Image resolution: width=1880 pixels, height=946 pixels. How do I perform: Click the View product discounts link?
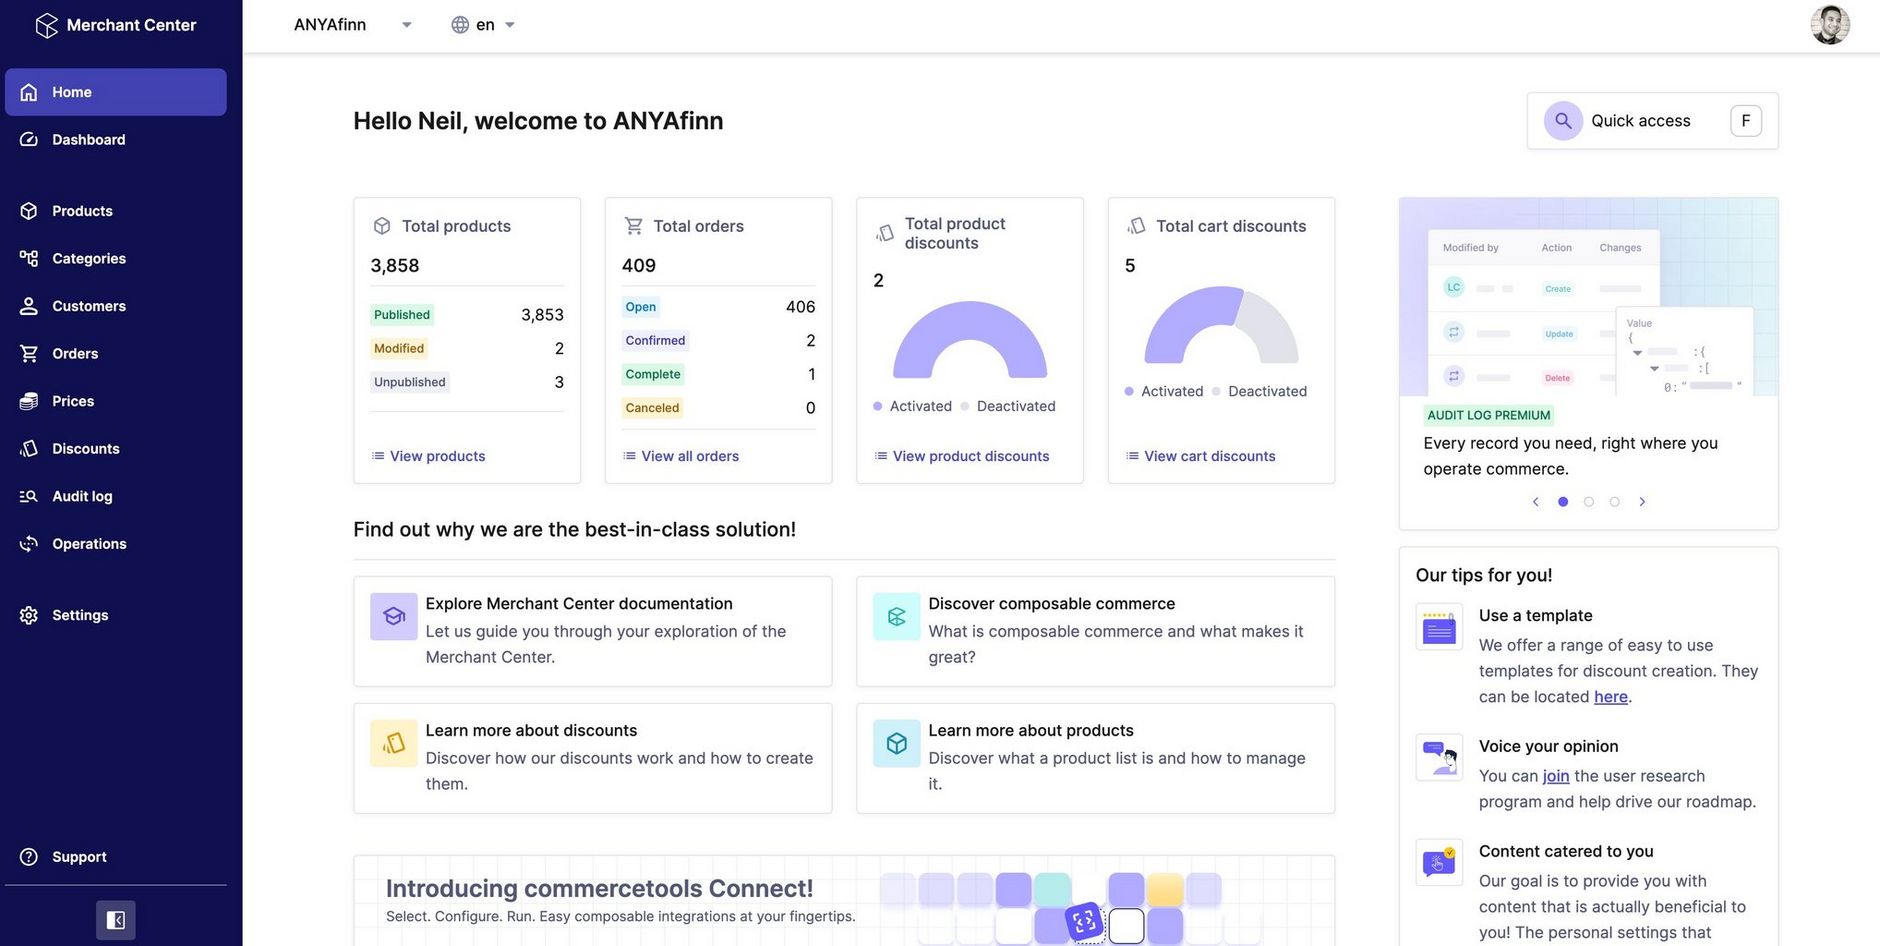click(961, 456)
